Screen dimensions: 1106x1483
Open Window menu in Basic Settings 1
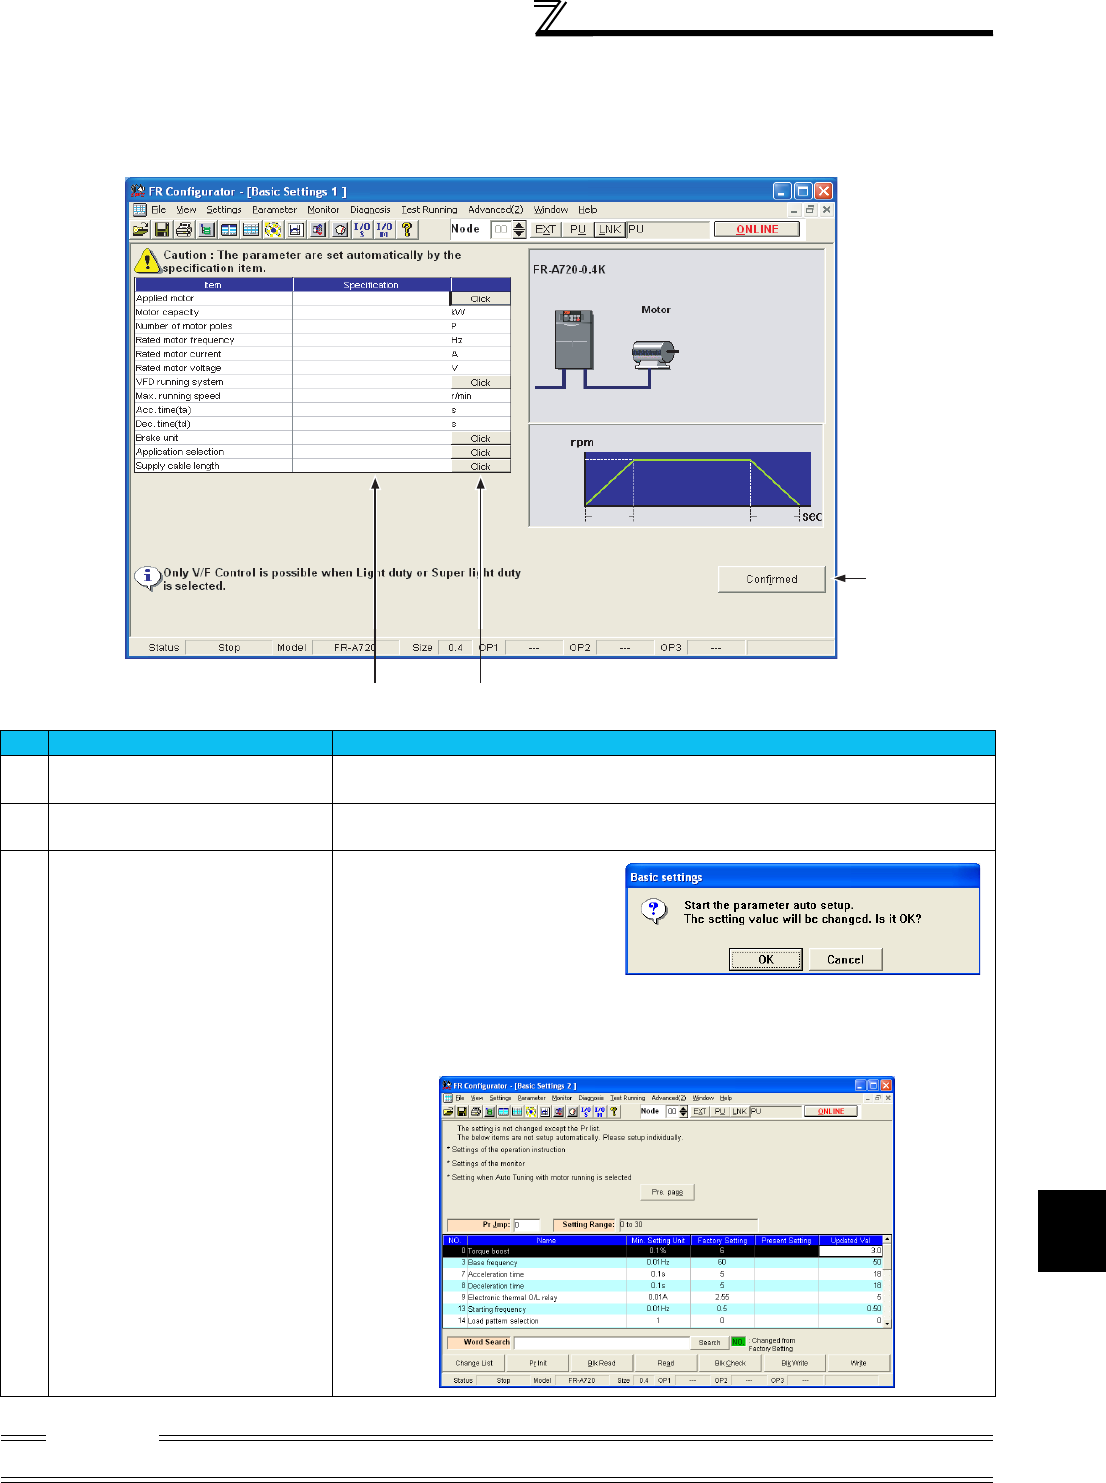coord(550,210)
